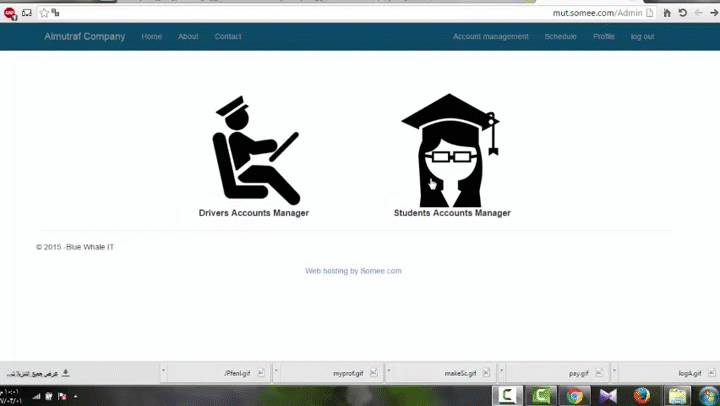The image size is (720, 406).
Task: Click the Almutraf Company brand link
Action: coord(85,37)
